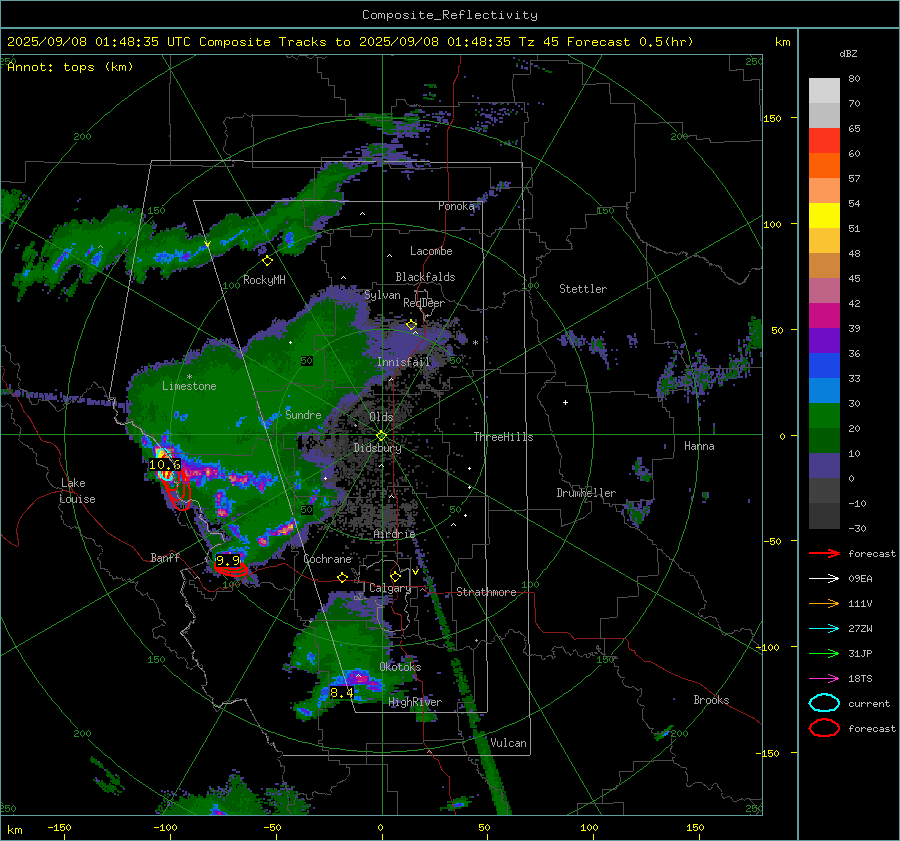Click the Innisfail map label

pos(404,362)
